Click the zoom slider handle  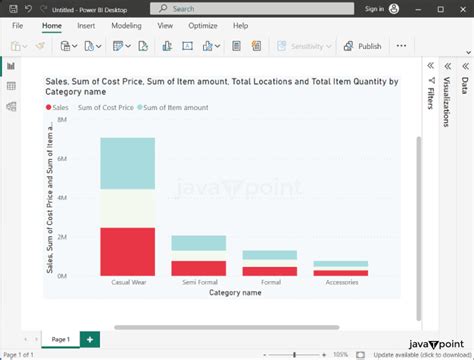[294, 355]
